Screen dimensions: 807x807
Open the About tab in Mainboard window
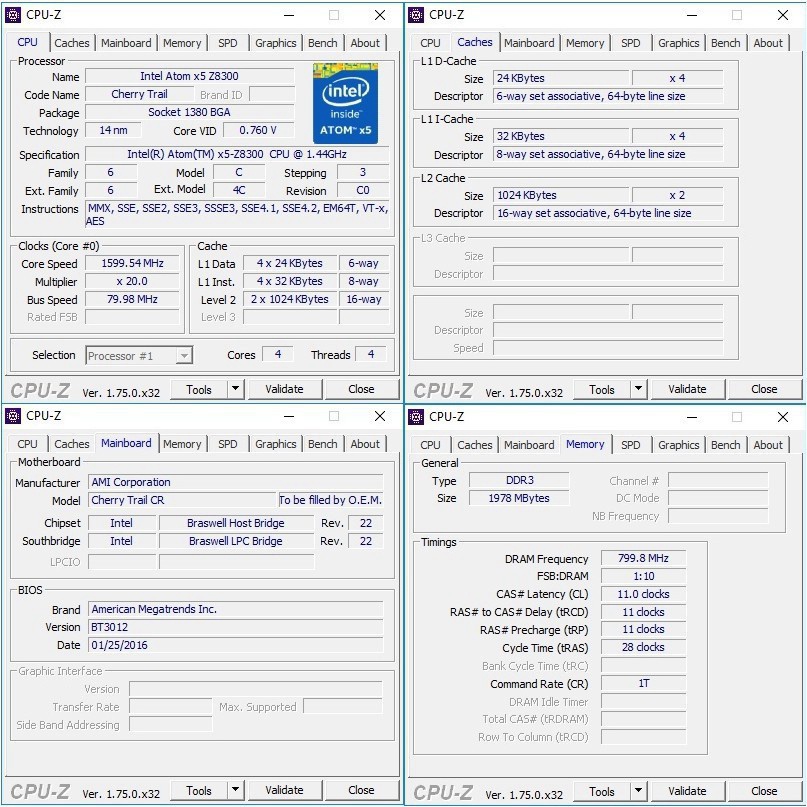point(366,444)
